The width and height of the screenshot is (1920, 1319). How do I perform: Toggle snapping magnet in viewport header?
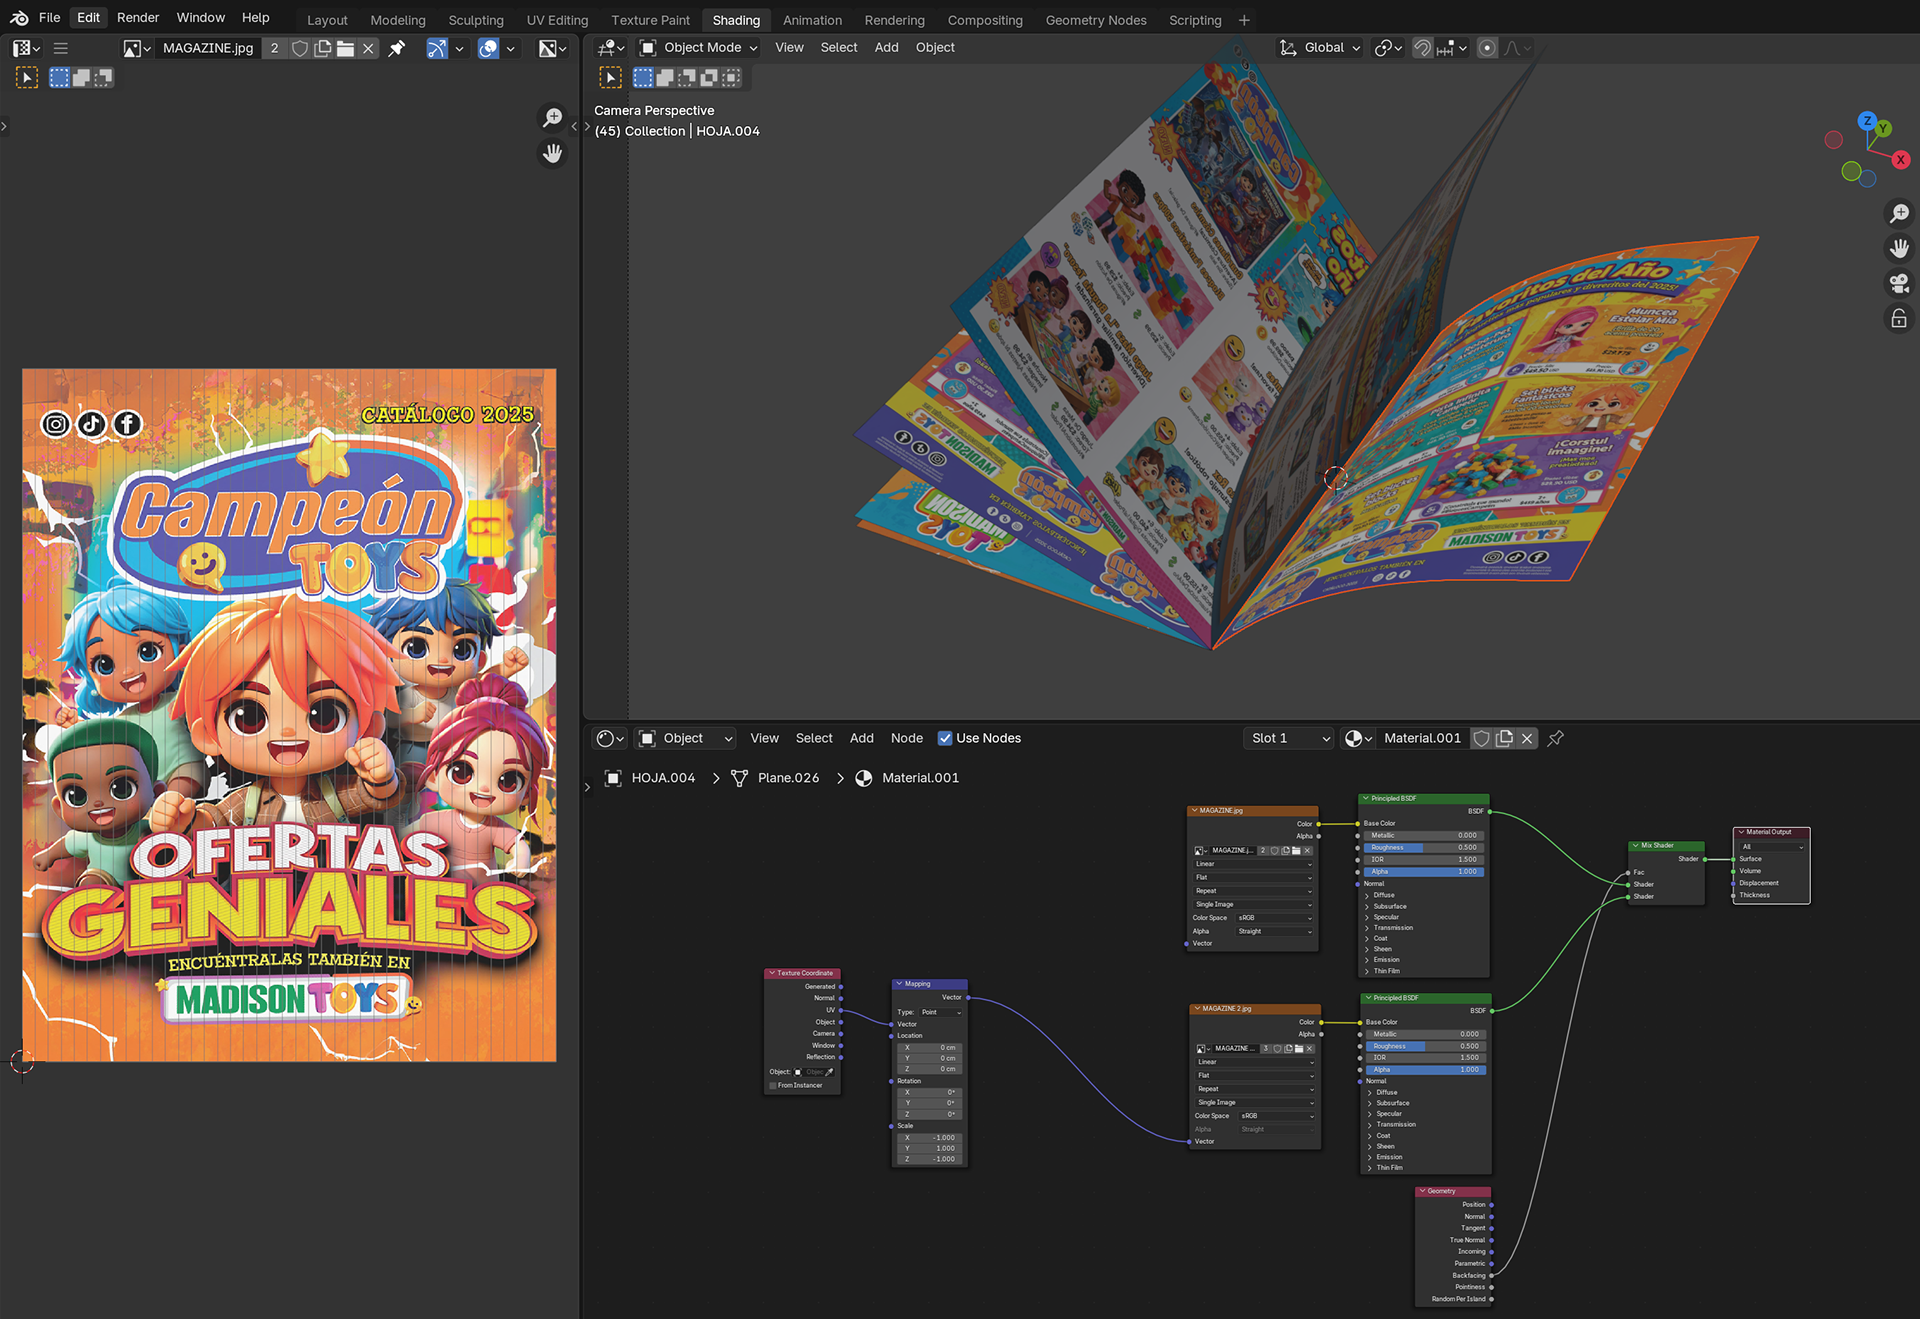click(x=1422, y=48)
